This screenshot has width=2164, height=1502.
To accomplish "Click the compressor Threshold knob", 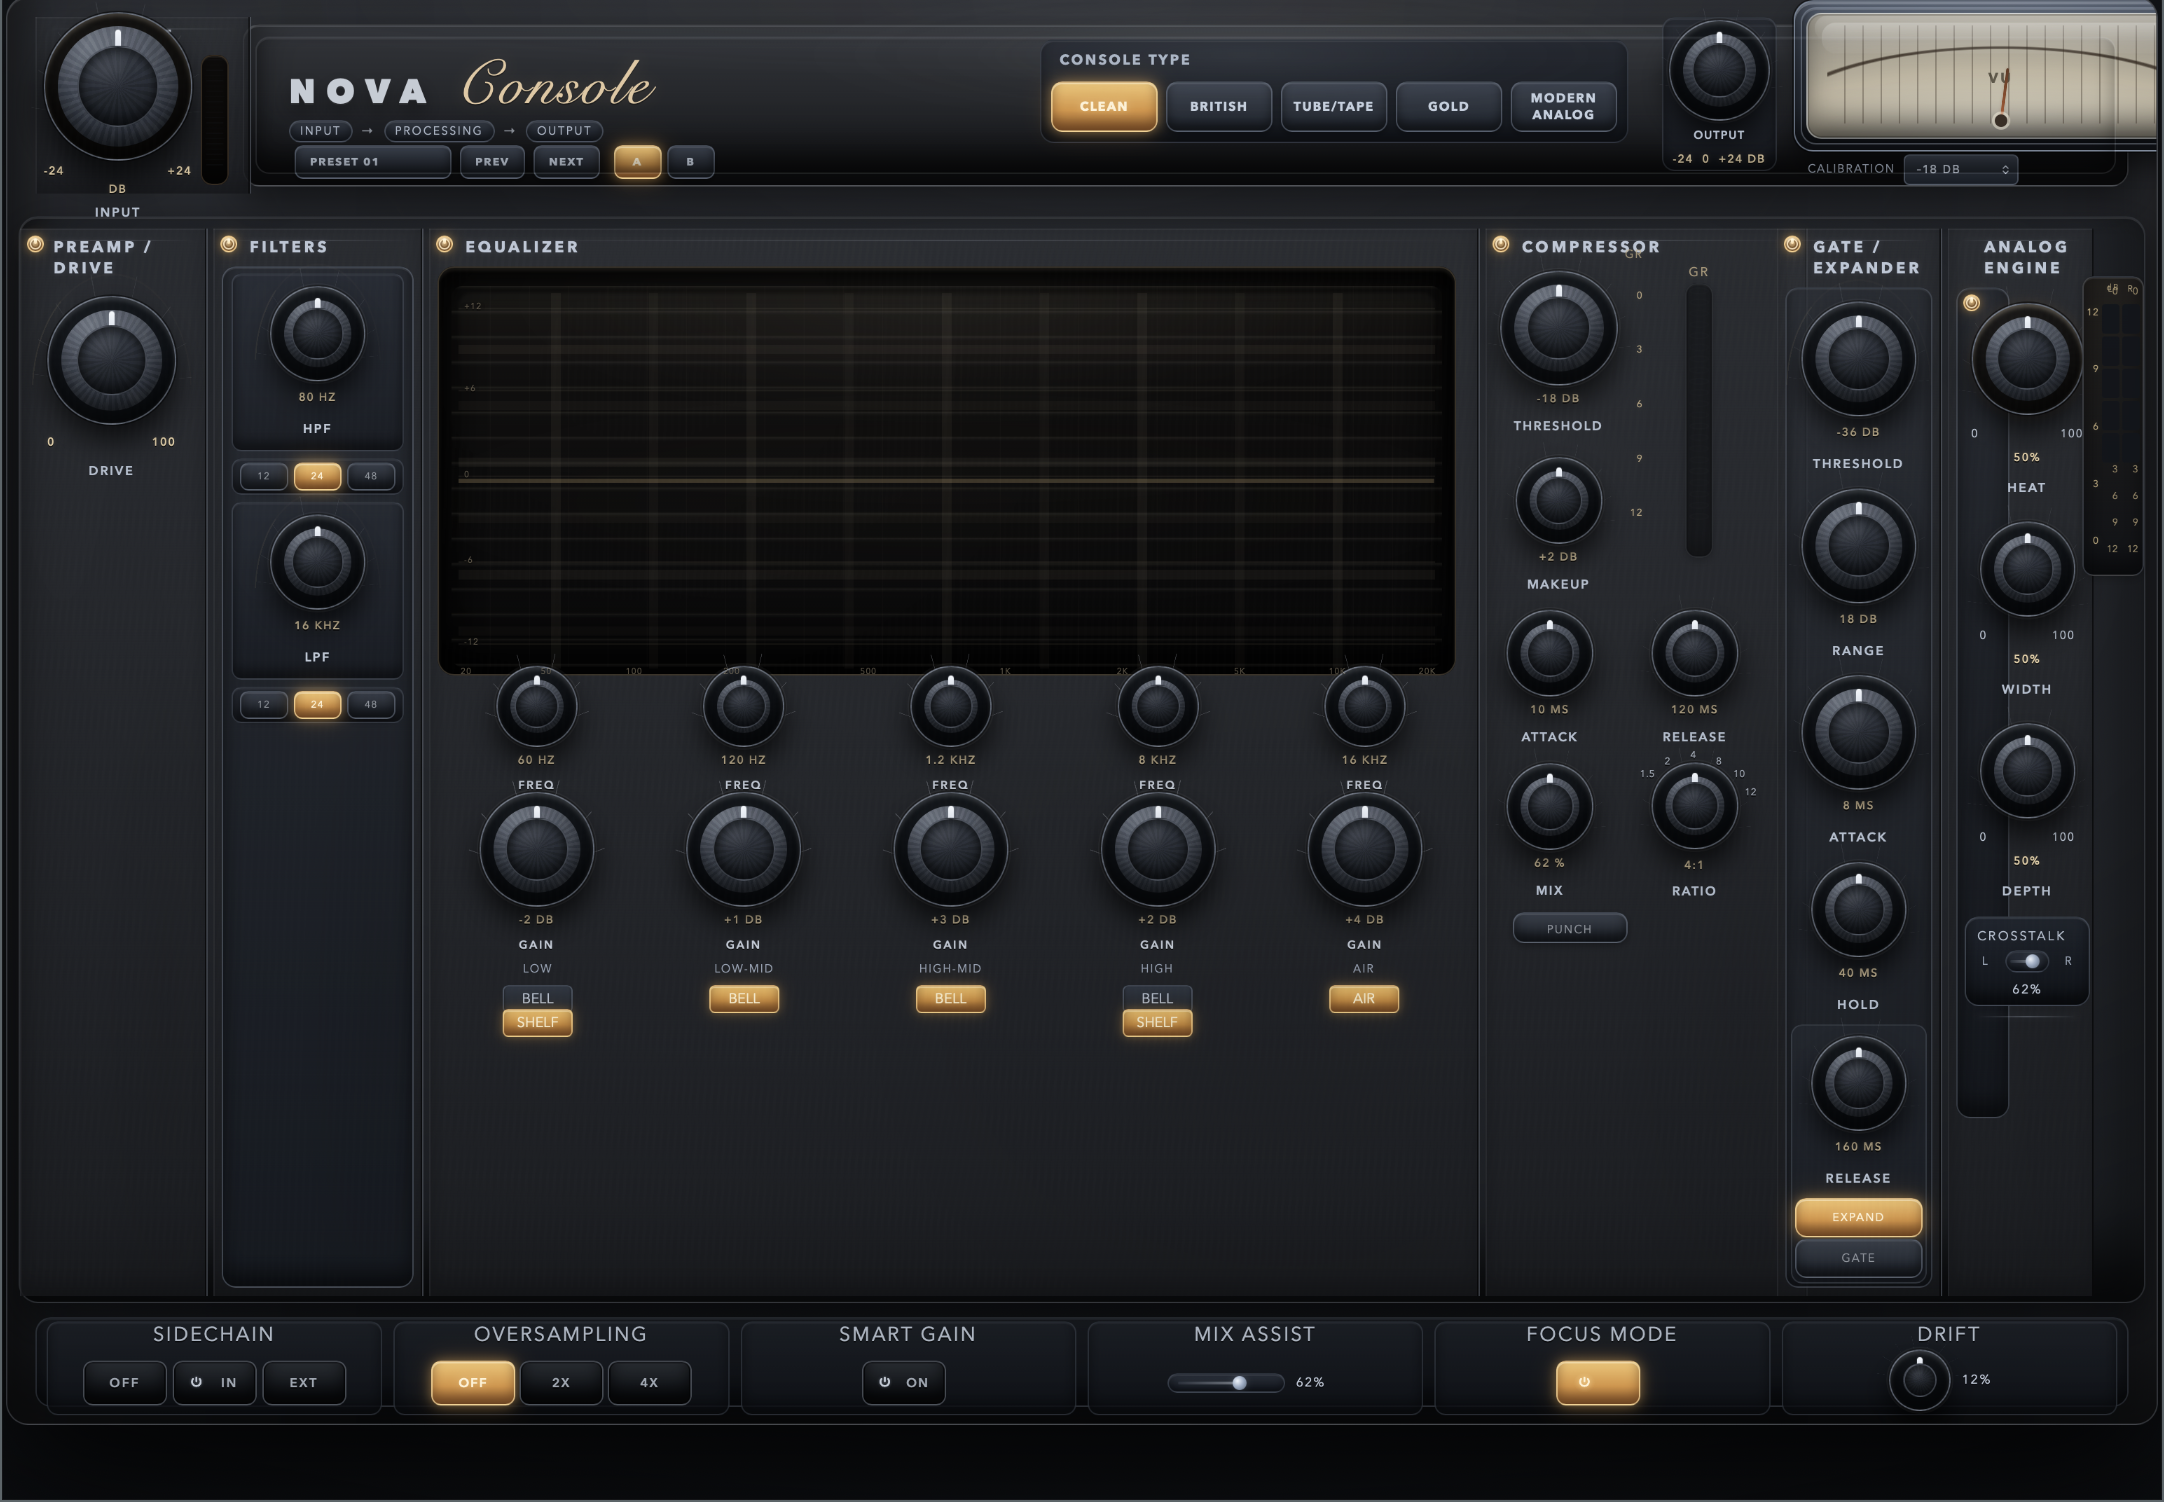I will coord(1558,328).
